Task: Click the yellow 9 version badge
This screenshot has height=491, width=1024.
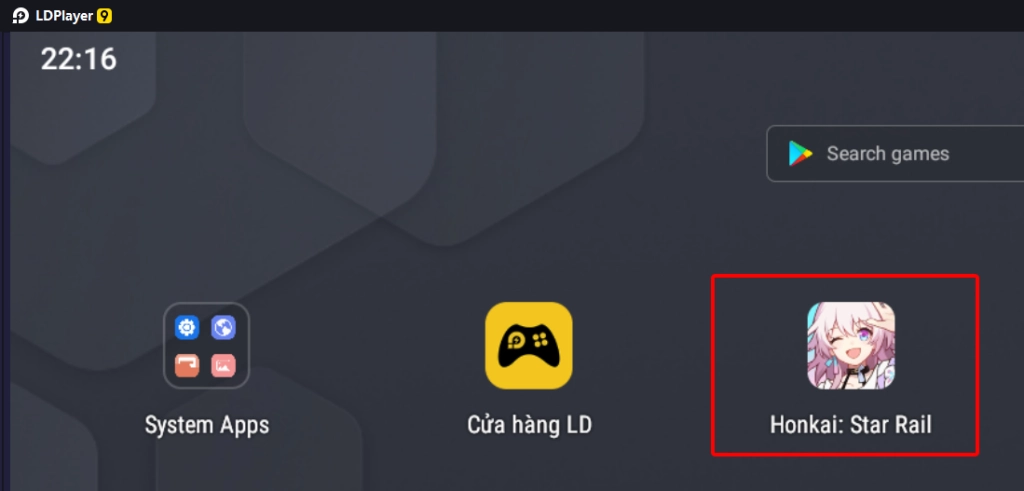Action: (x=104, y=16)
